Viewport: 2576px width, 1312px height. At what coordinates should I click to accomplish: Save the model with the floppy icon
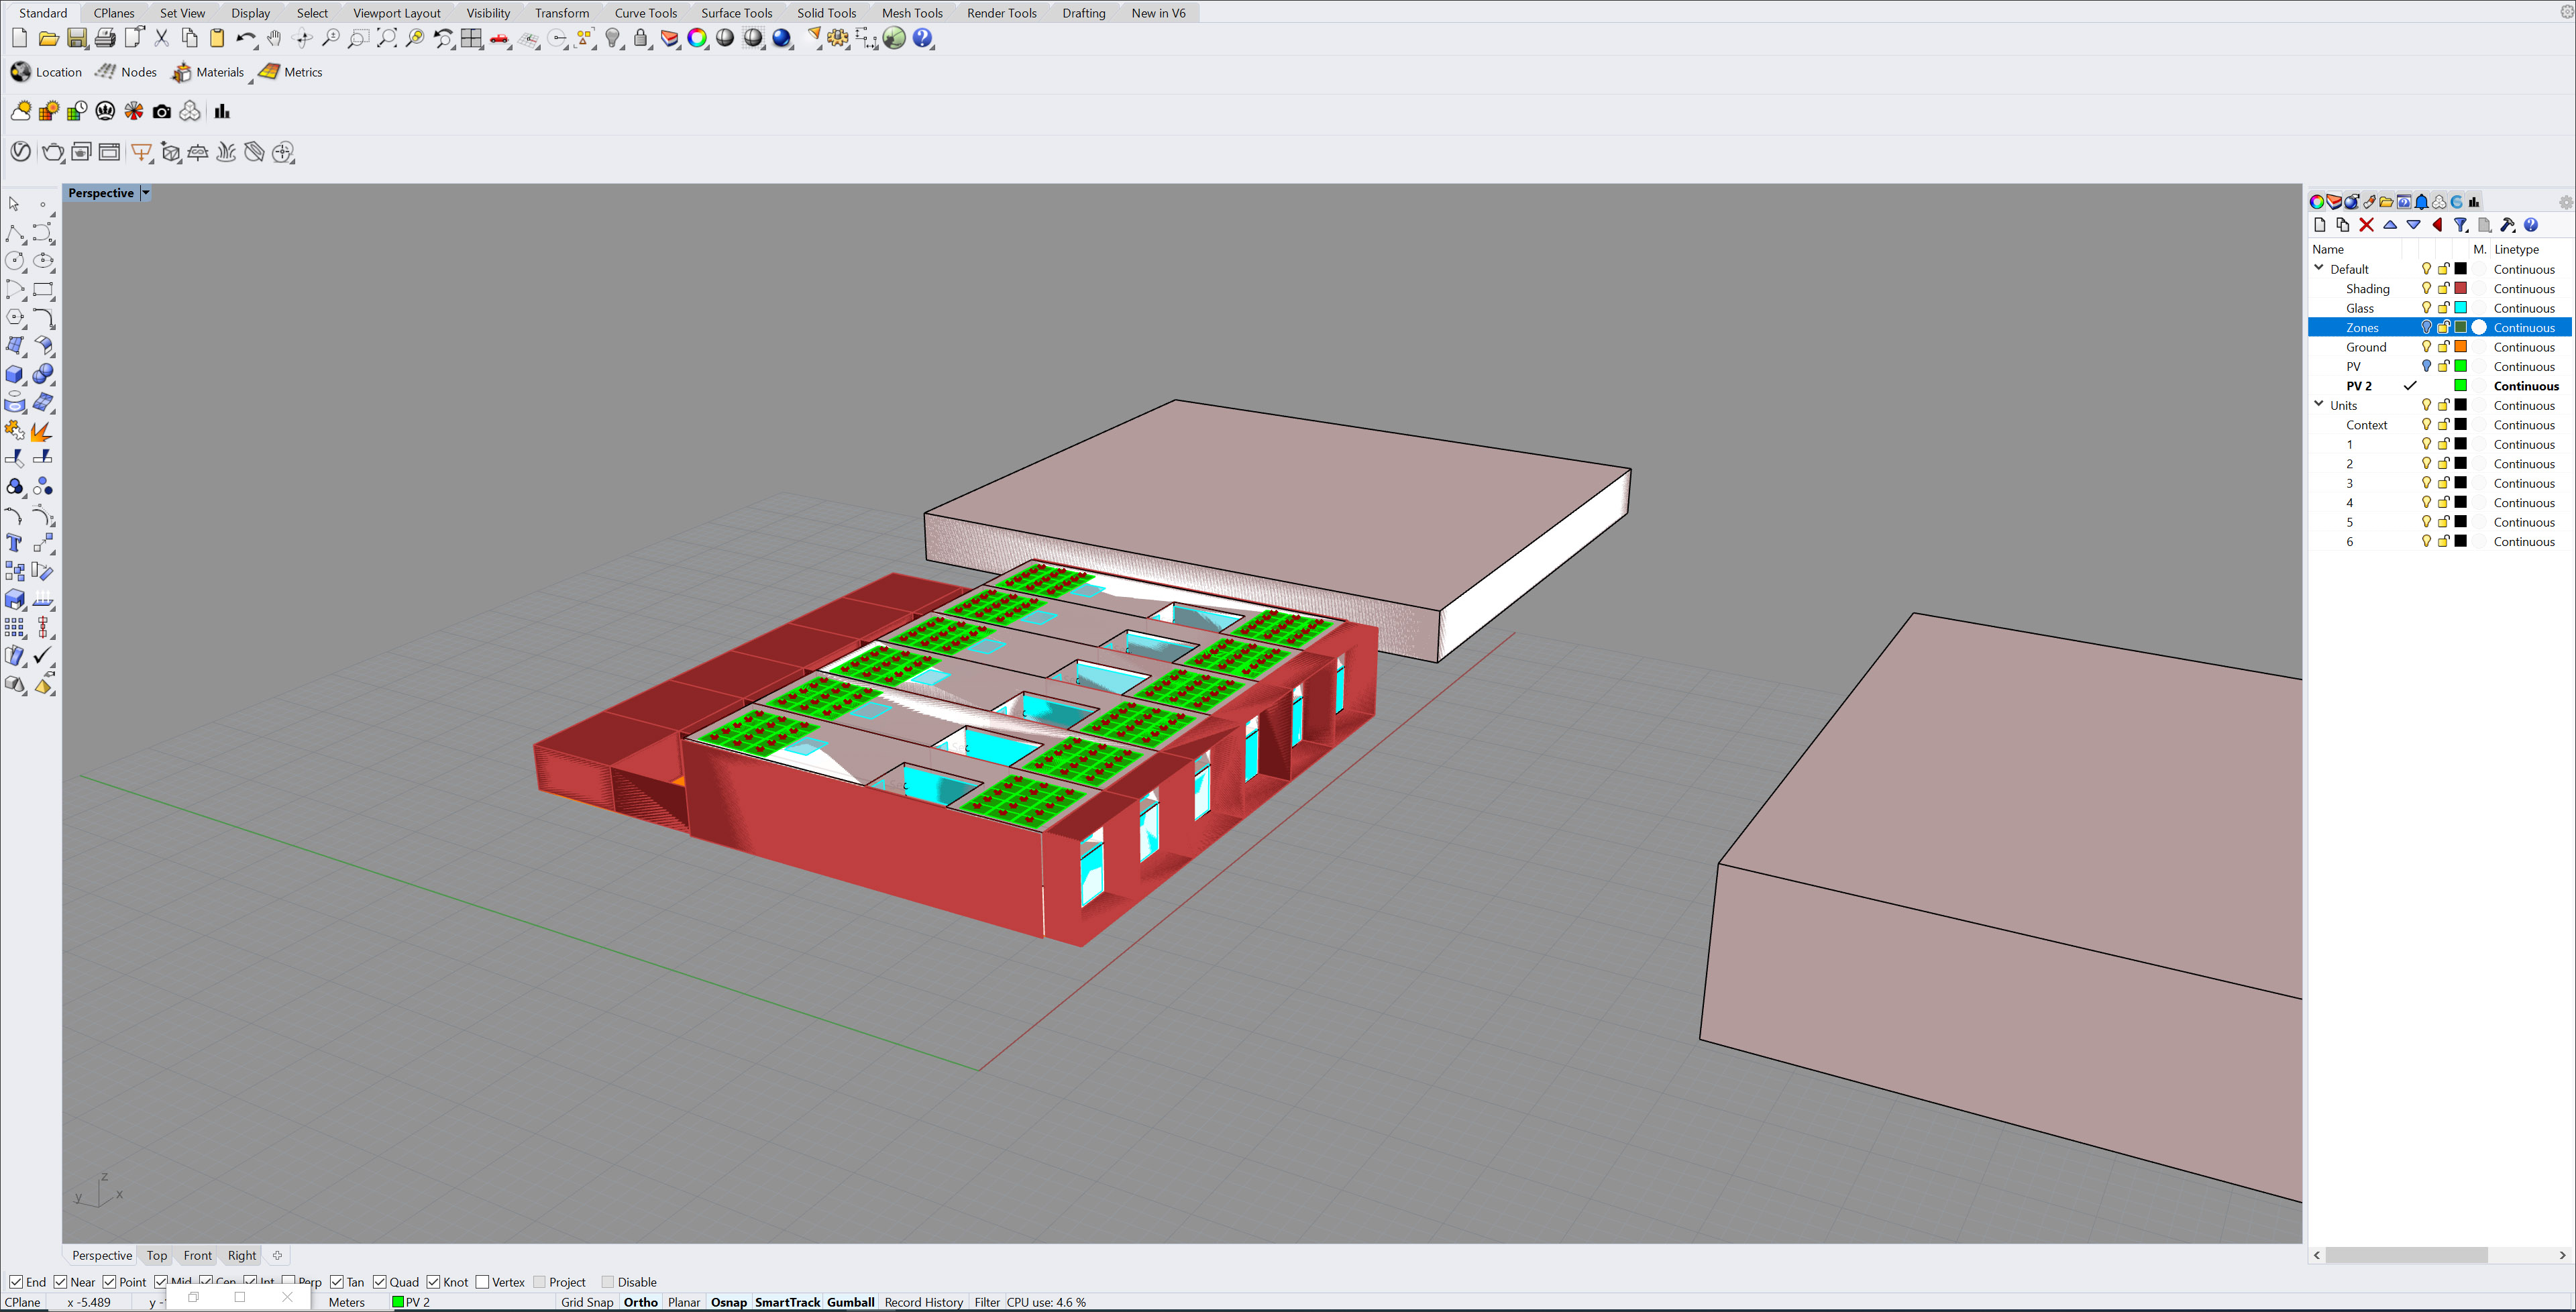point(77,38)
